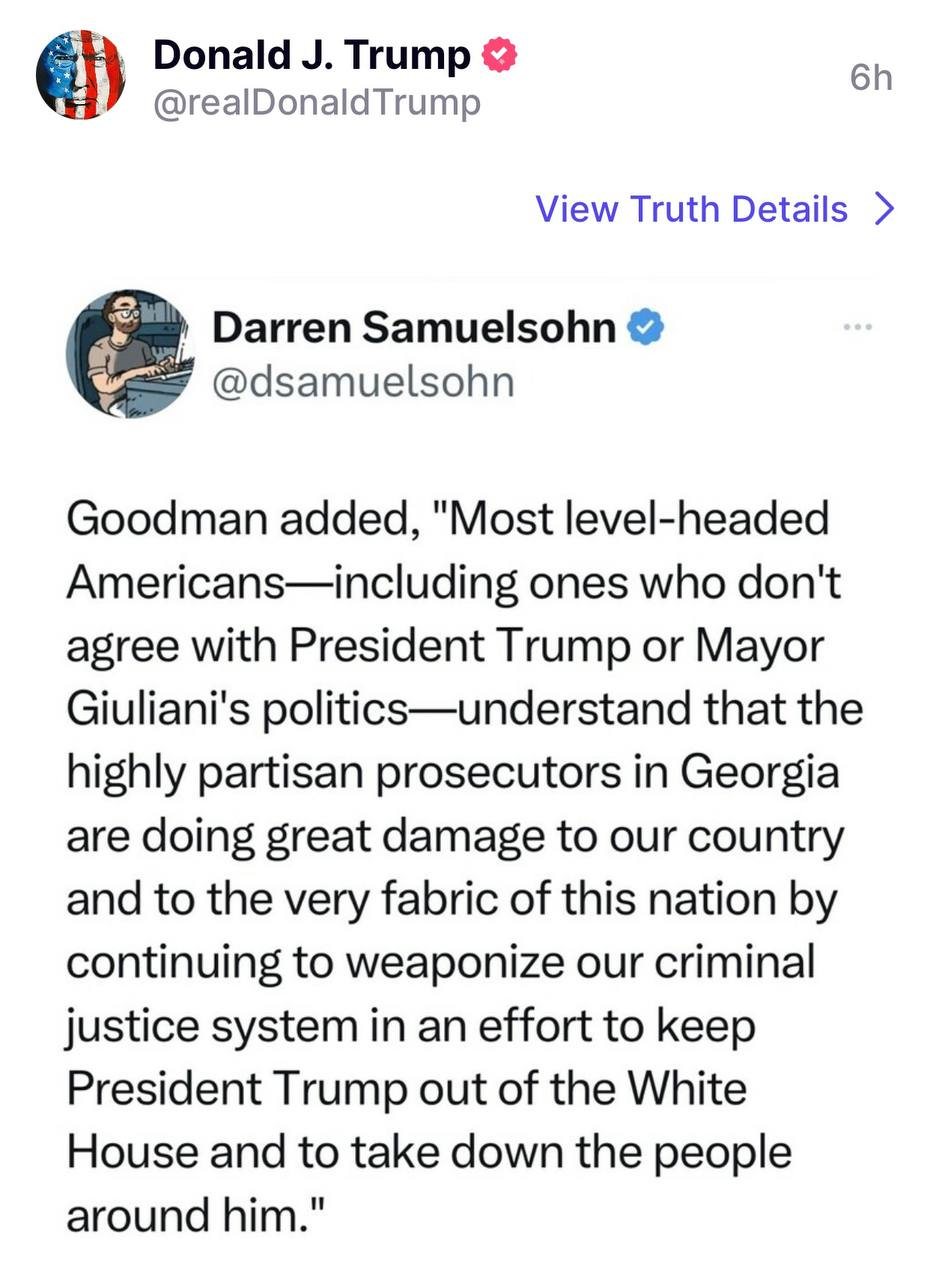
Task: Click blue verified checkmark beside Darren Samuelsohn
Action: coord(646,327)
